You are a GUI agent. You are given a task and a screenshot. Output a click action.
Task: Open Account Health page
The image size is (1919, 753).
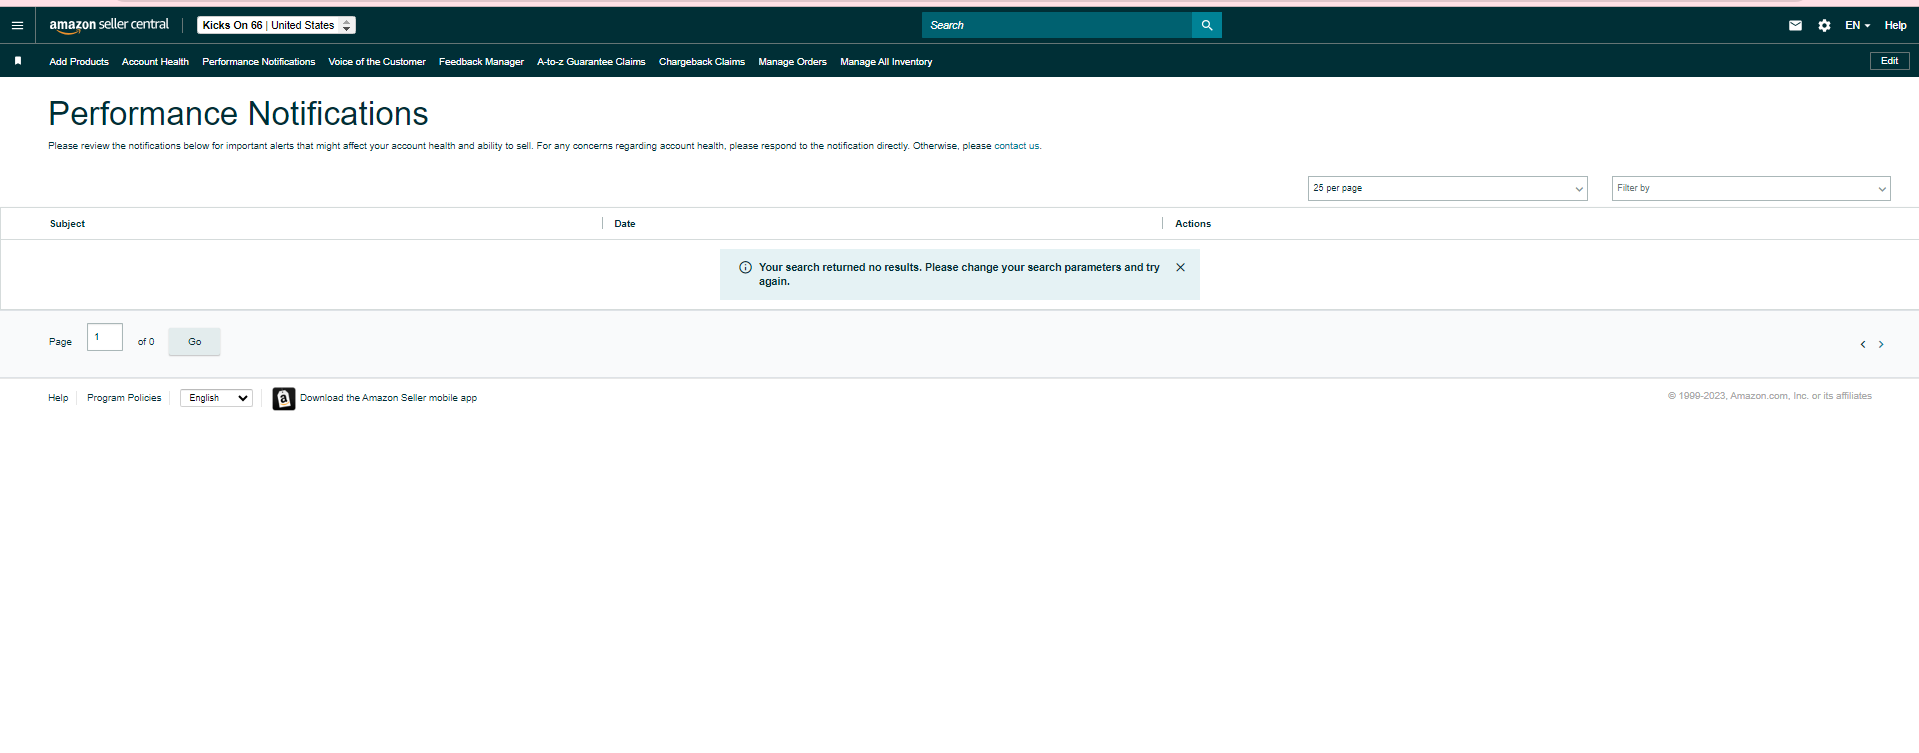(x=155, y=62)
